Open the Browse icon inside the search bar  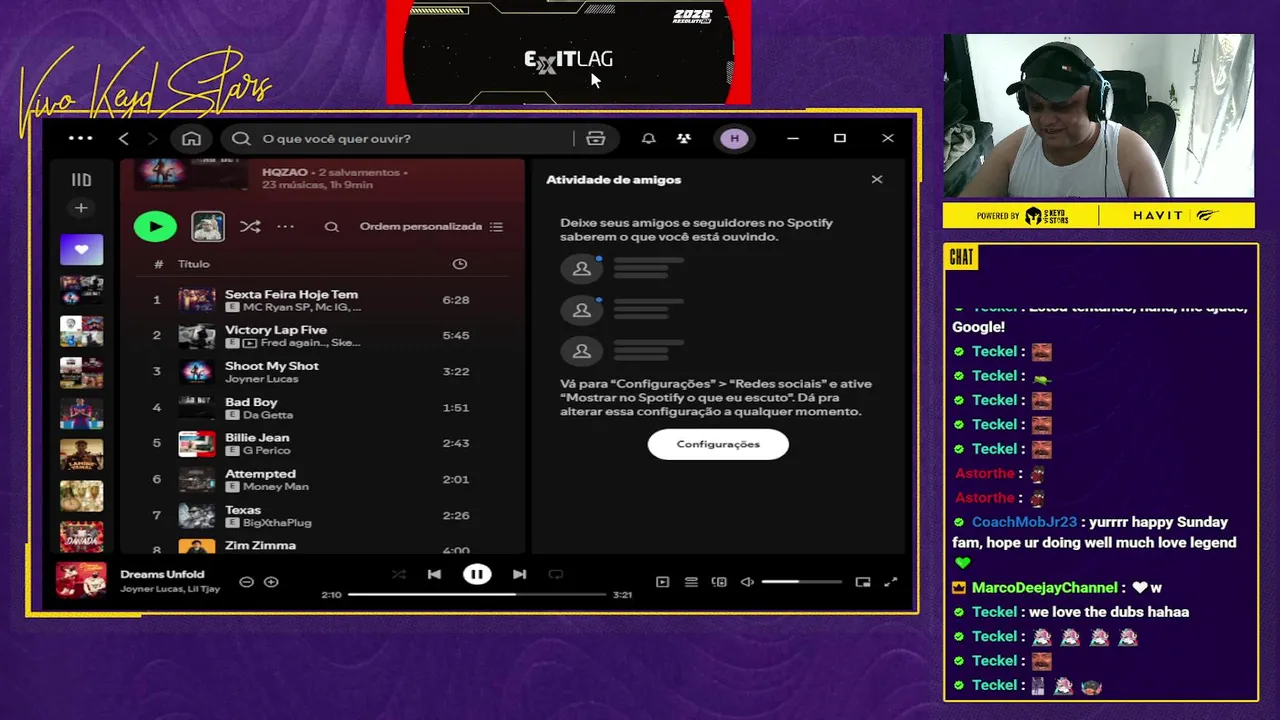596,138
